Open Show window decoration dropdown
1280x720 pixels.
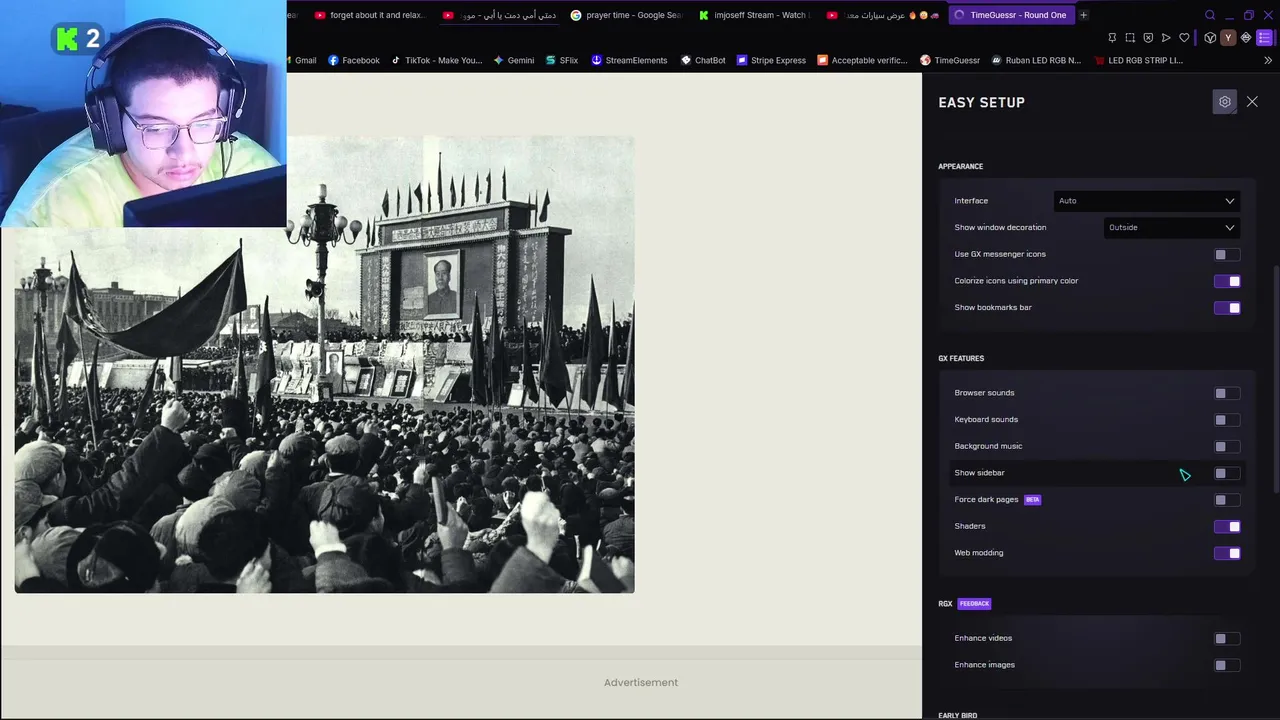(1172, 227)
